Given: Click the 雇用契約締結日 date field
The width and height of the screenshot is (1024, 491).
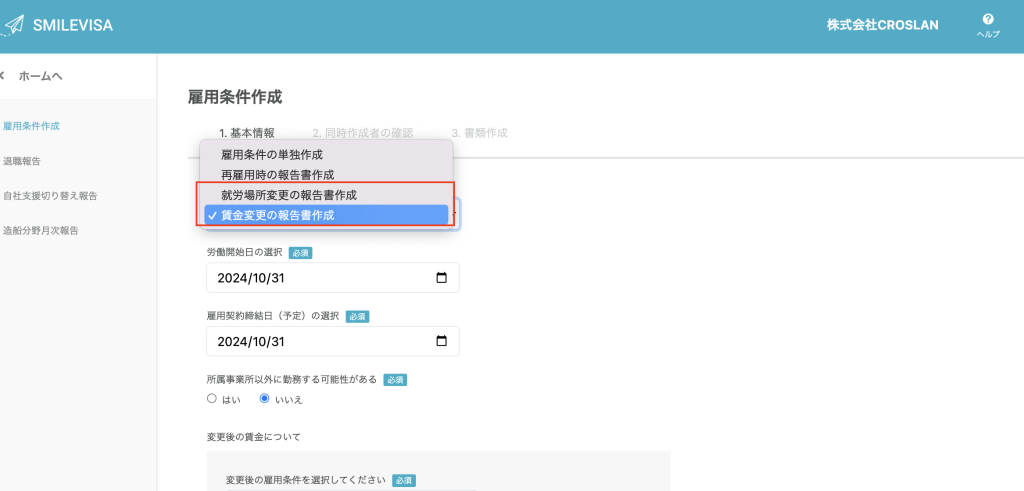Looking at the screenshot, I should (332, 341).
